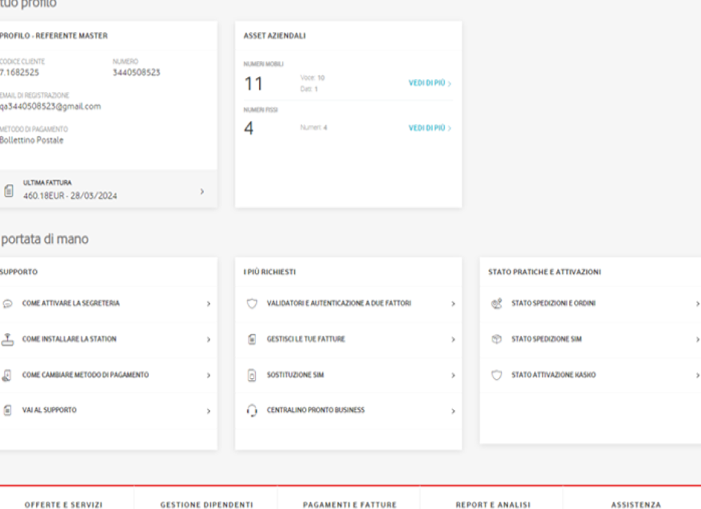Click the customer code 7.1682525
The image size is (701, 509).
tap(20, 72)
